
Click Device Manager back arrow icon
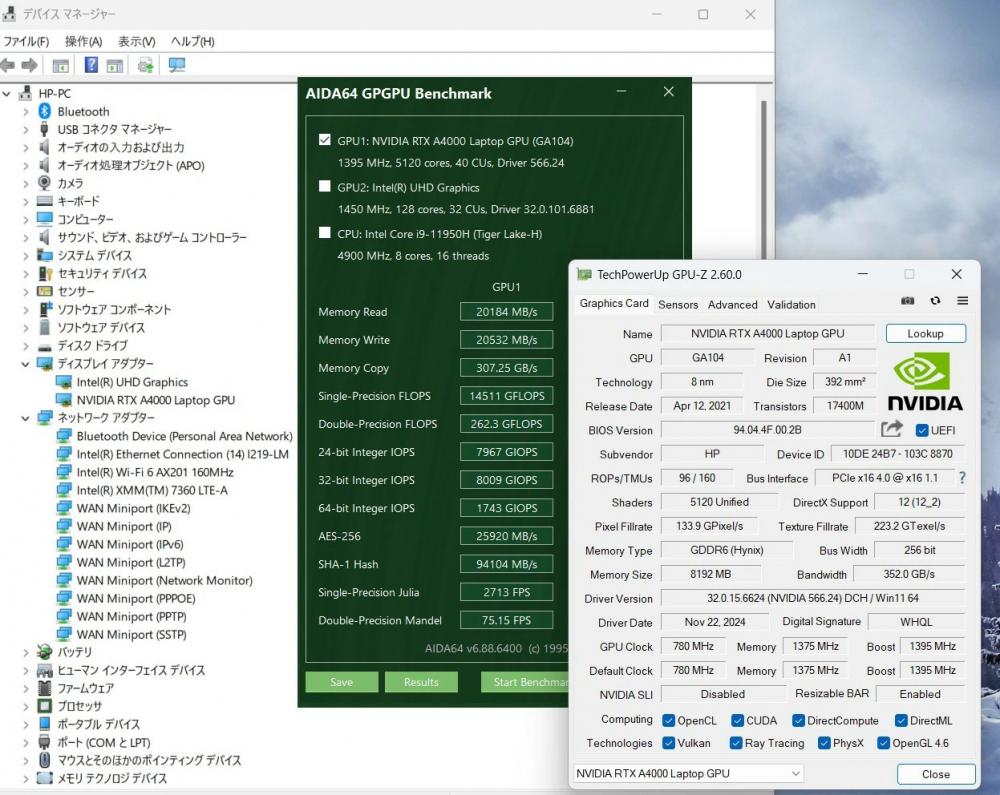click(8, 64)
